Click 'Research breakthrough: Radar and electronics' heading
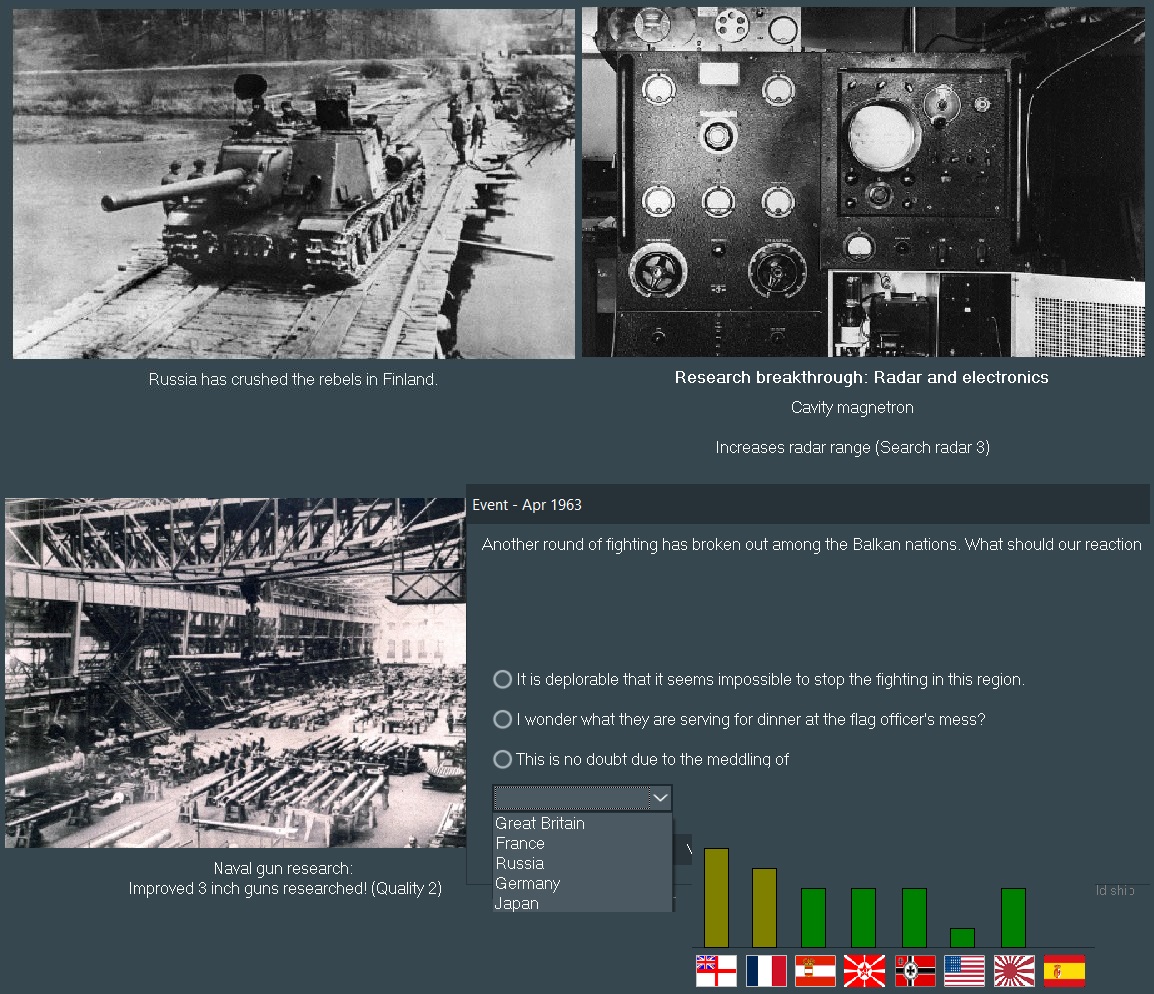Image resolution: width=1154 pixels, height=994 pixels. pos(861,377)
